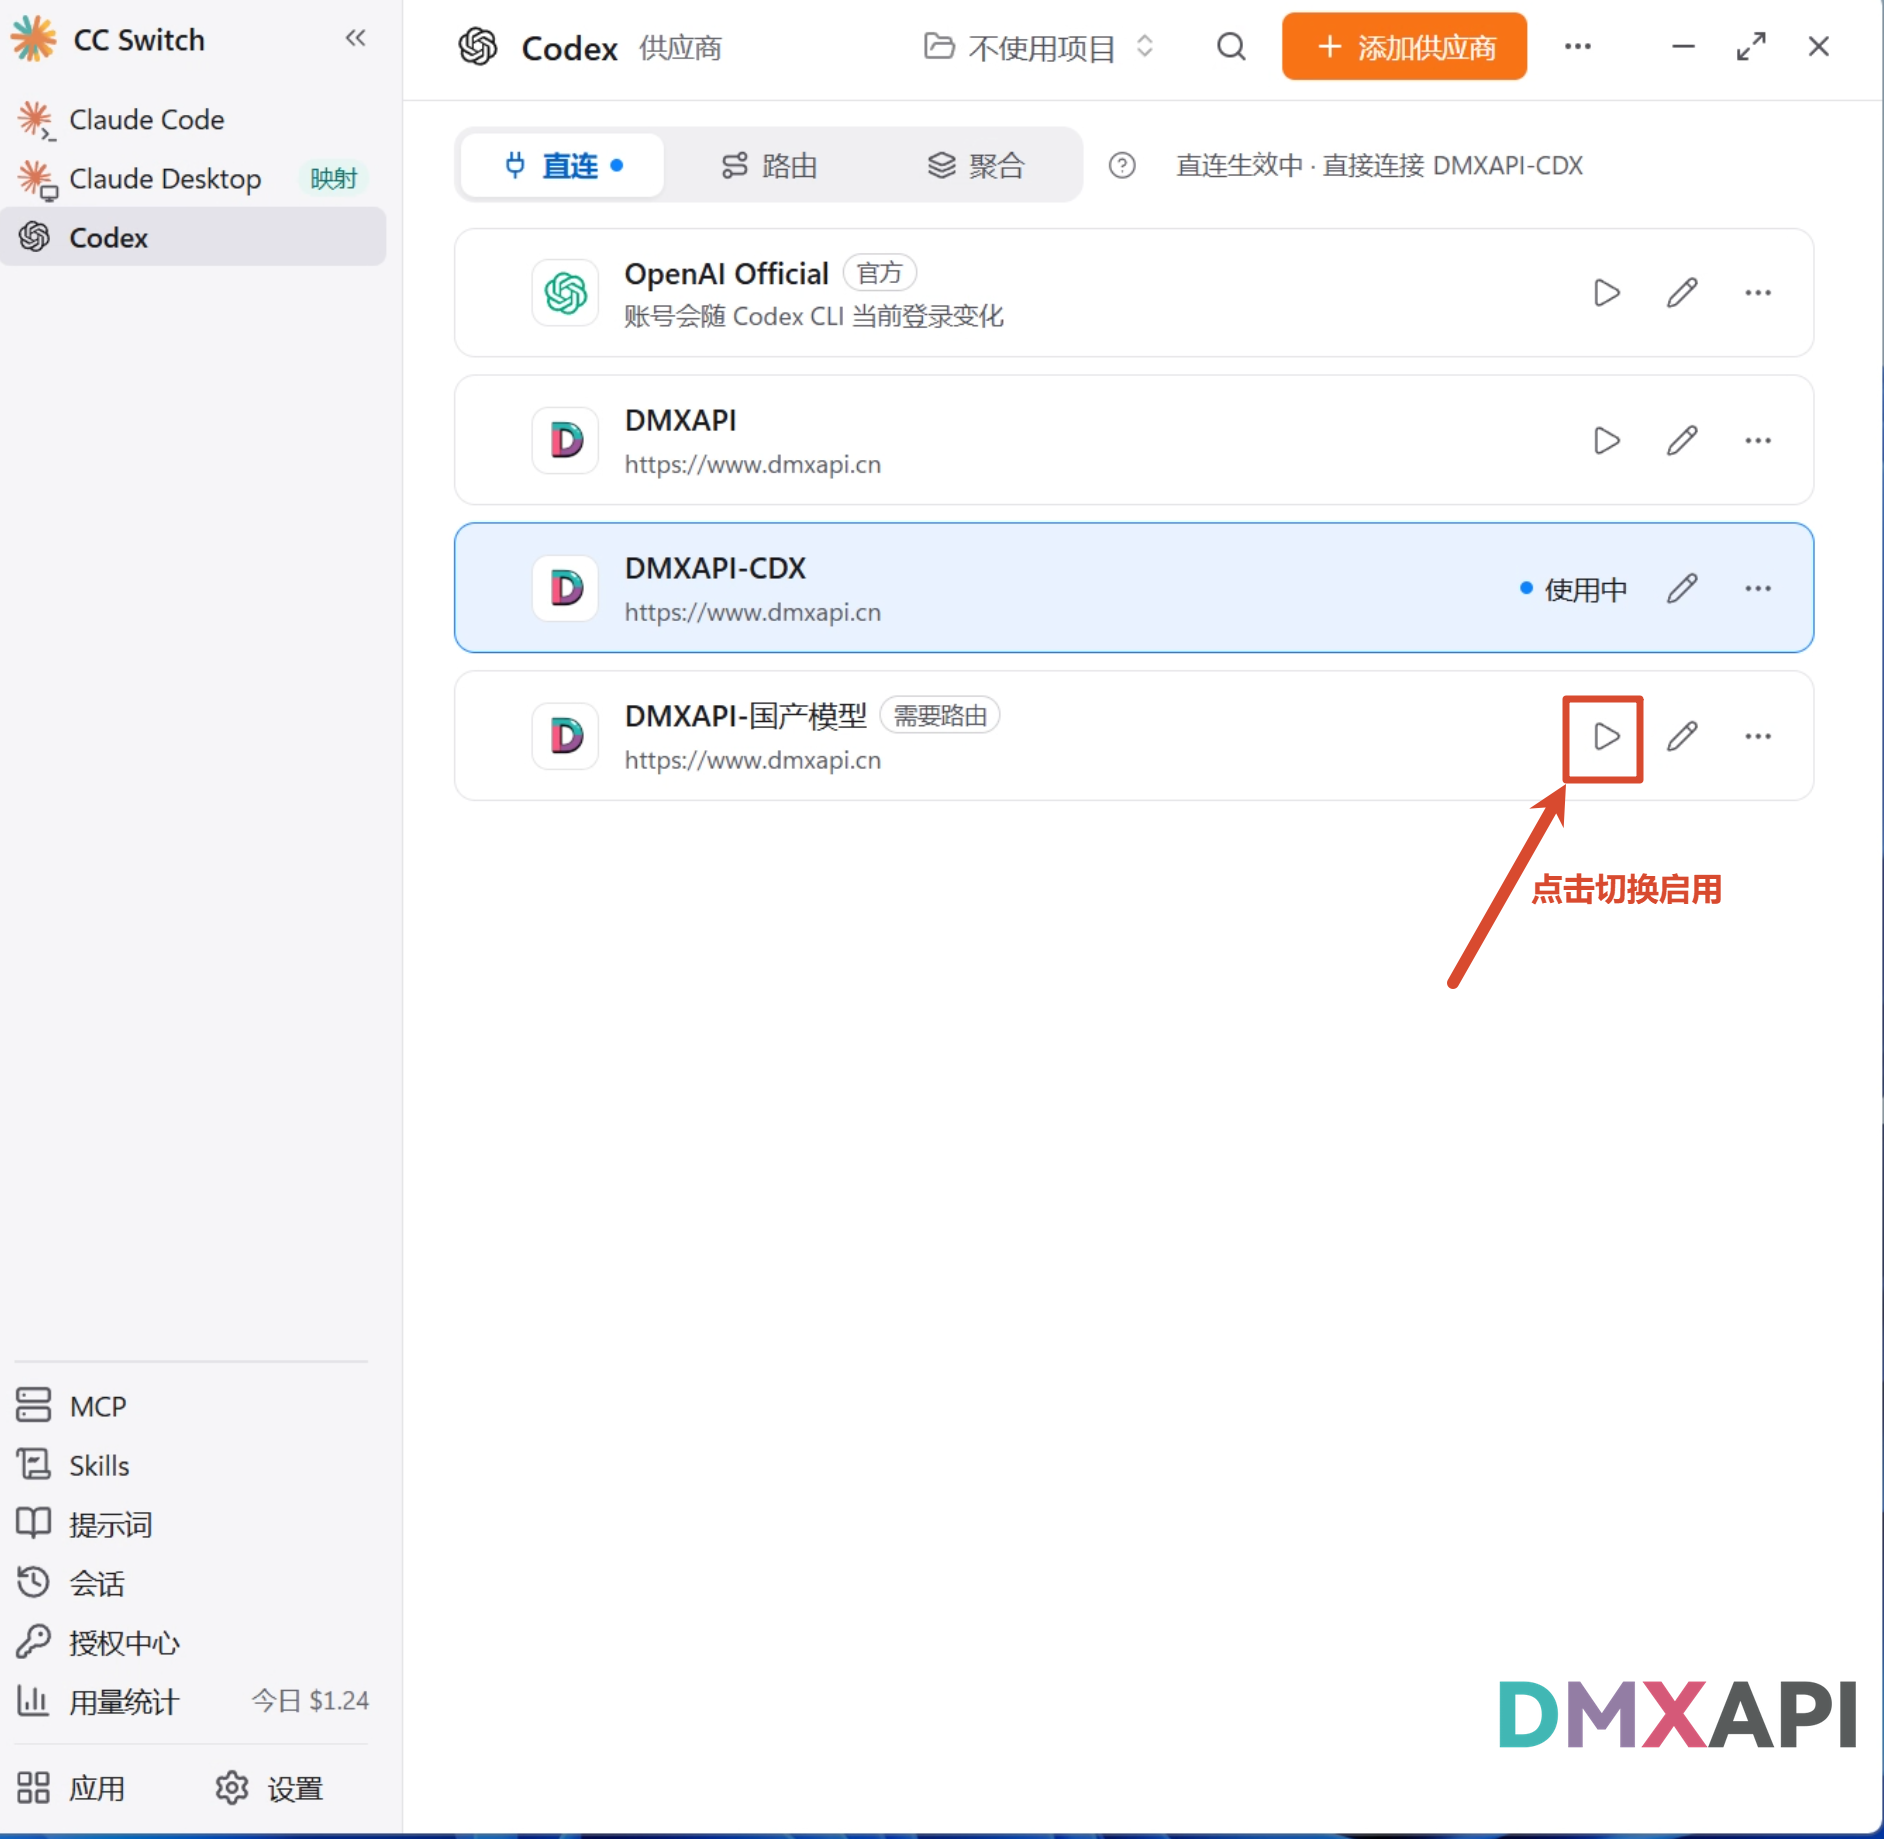Click the search magnifier icon

tap(1231, 47)
